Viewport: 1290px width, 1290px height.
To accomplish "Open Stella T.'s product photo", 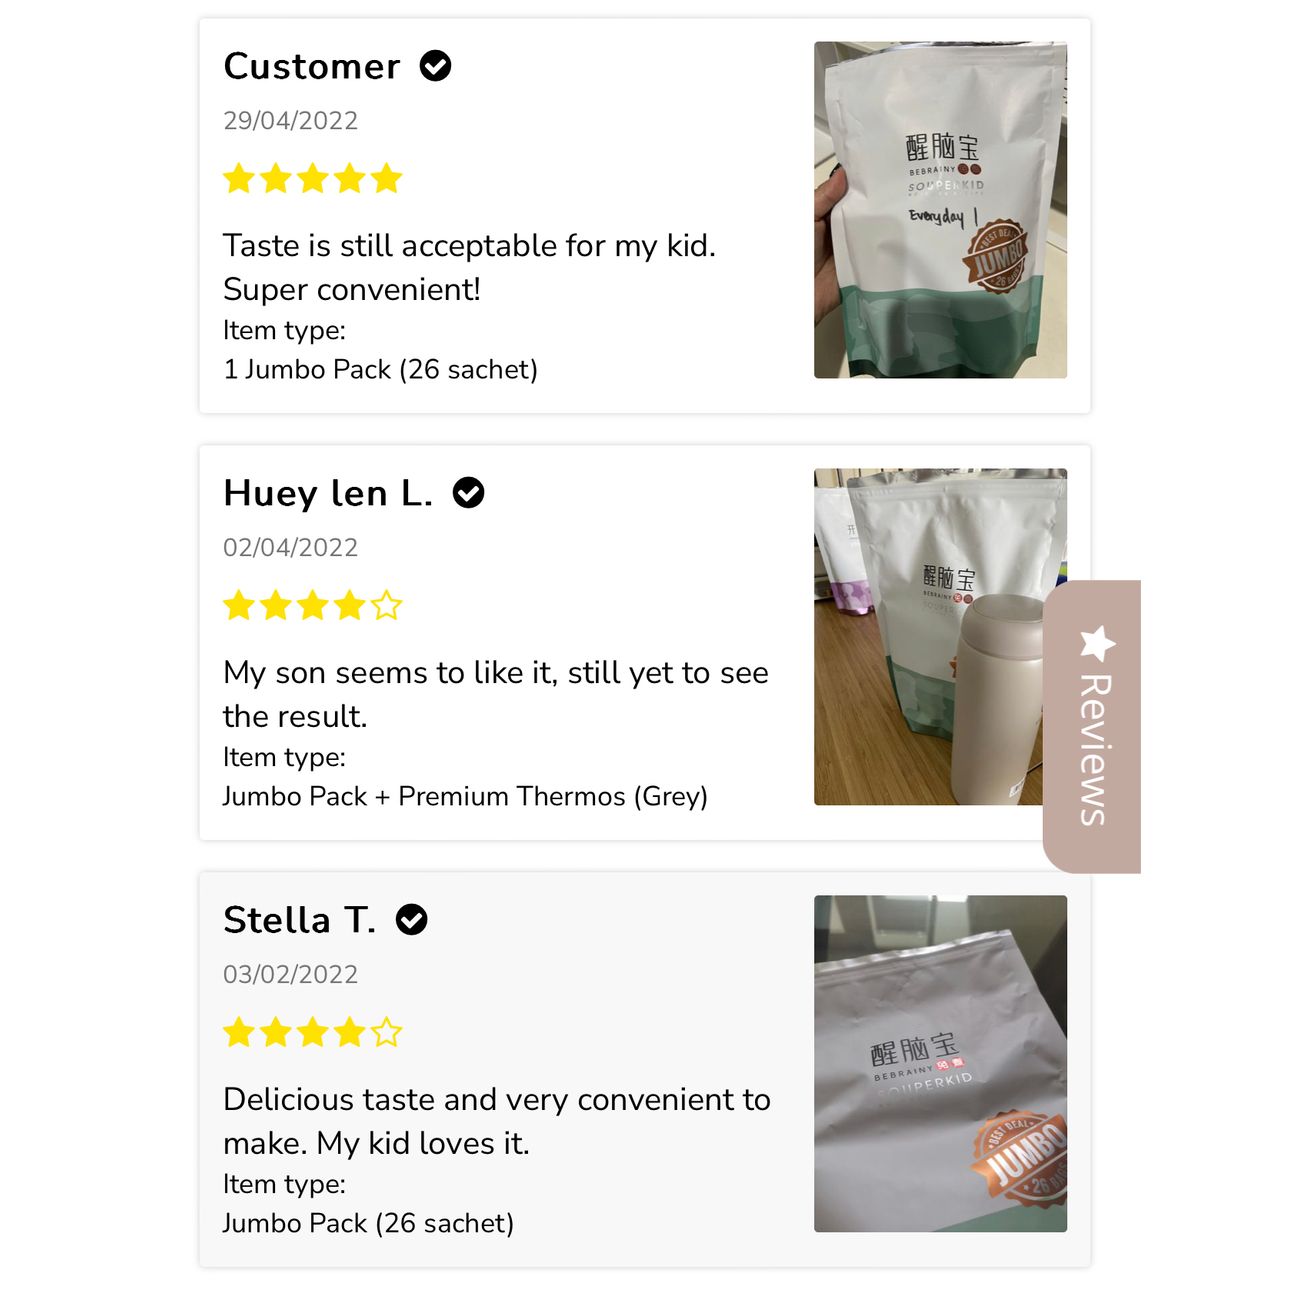I will [940, 1064].
